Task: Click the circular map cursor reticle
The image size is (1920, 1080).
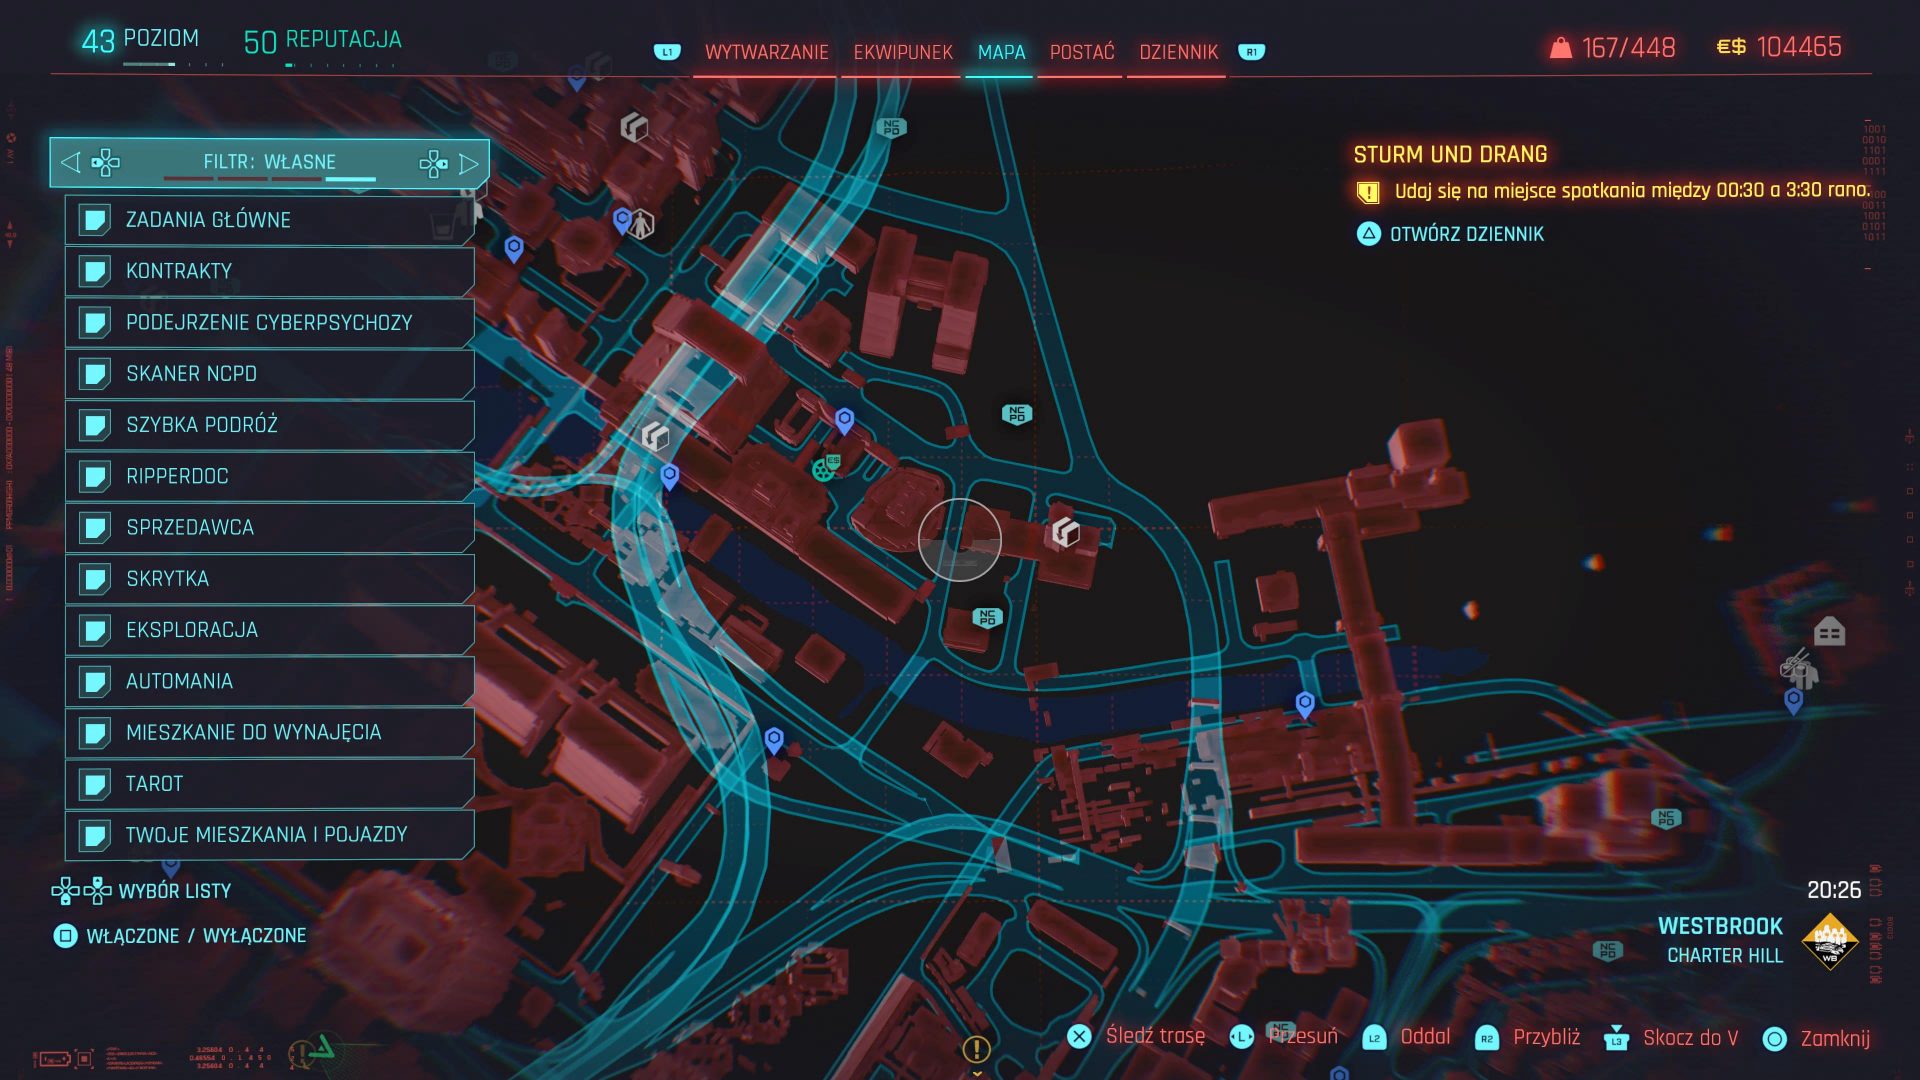Action: point(959,540)
